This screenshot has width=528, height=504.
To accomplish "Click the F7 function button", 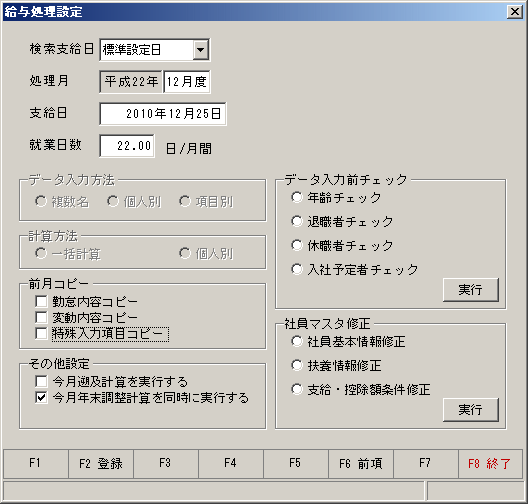I will pyautogui.click(x=426, y=463).
